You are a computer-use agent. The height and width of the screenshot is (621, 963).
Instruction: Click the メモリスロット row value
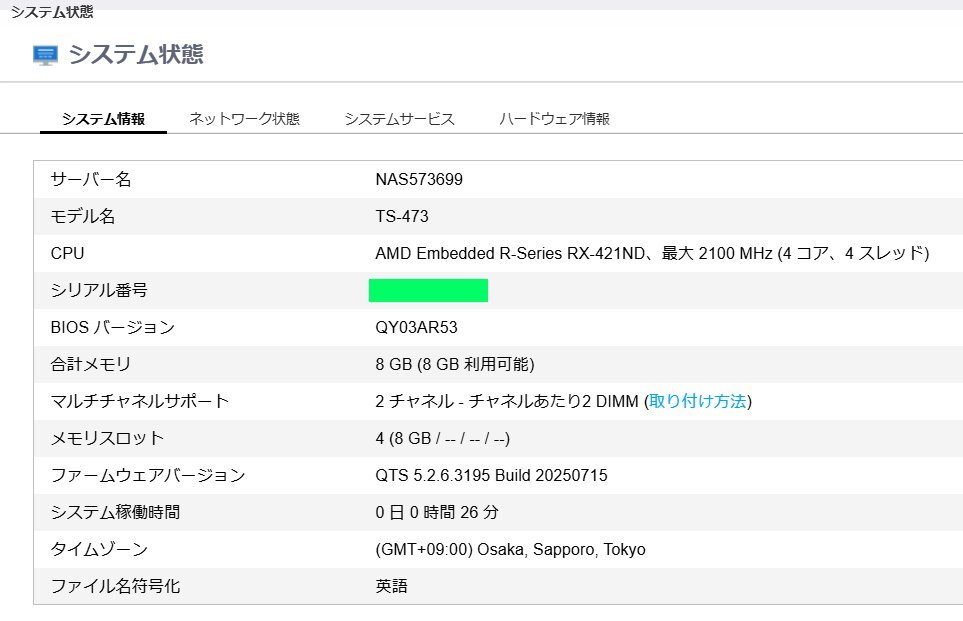click(442, 438)
